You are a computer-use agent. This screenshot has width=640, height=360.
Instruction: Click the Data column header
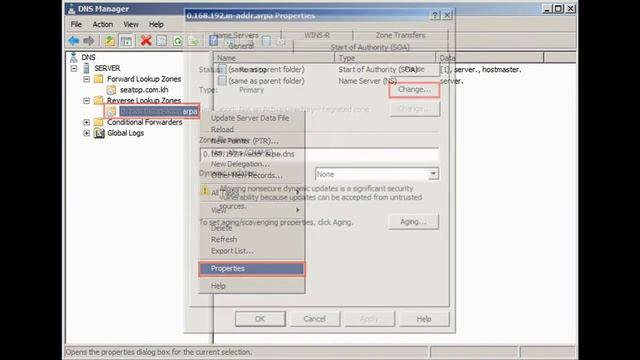click(490, 58)
